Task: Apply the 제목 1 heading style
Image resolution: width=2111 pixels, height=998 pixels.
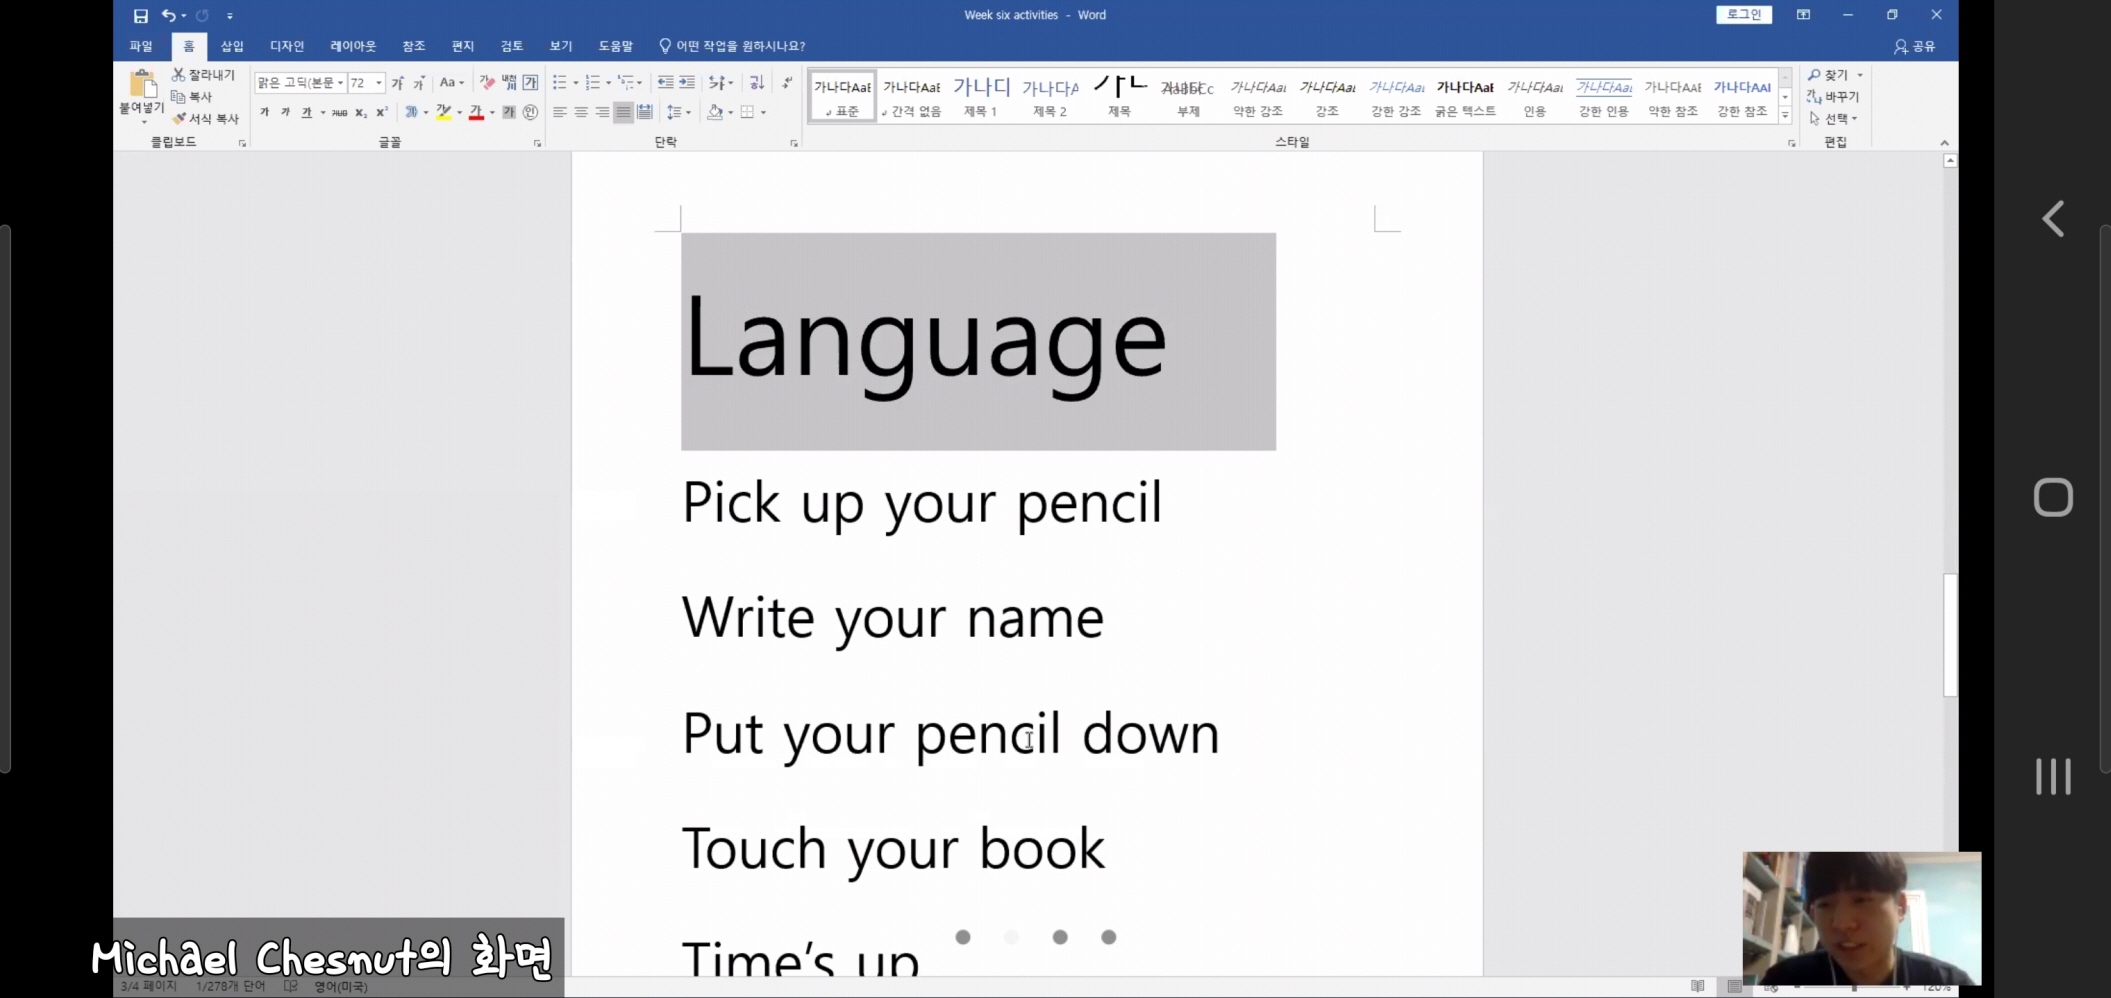Action: (x=981, y=97)
